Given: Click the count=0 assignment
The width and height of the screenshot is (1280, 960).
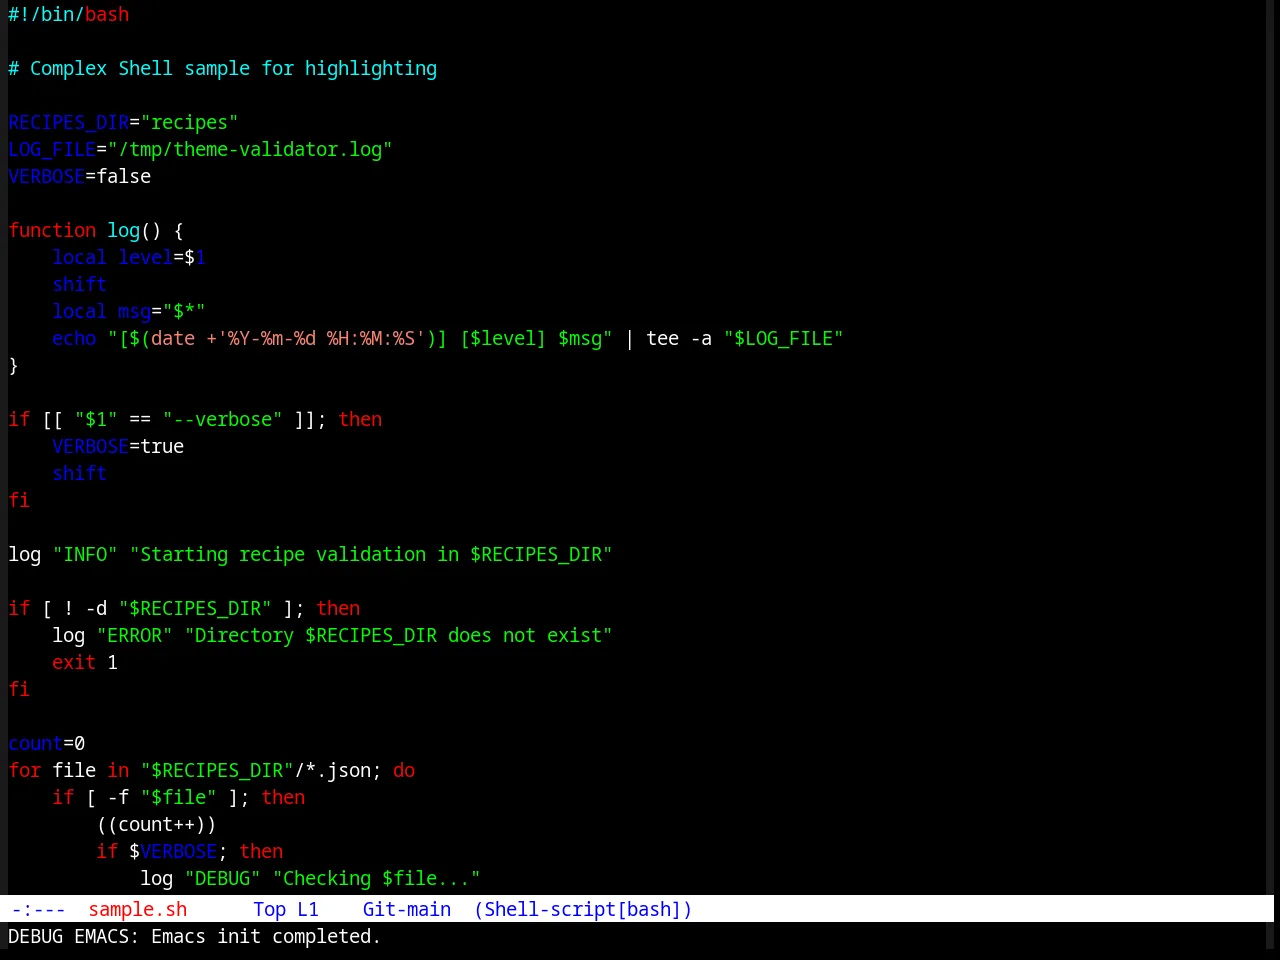Looking at the screenshot, I should (x=47, y=743).
